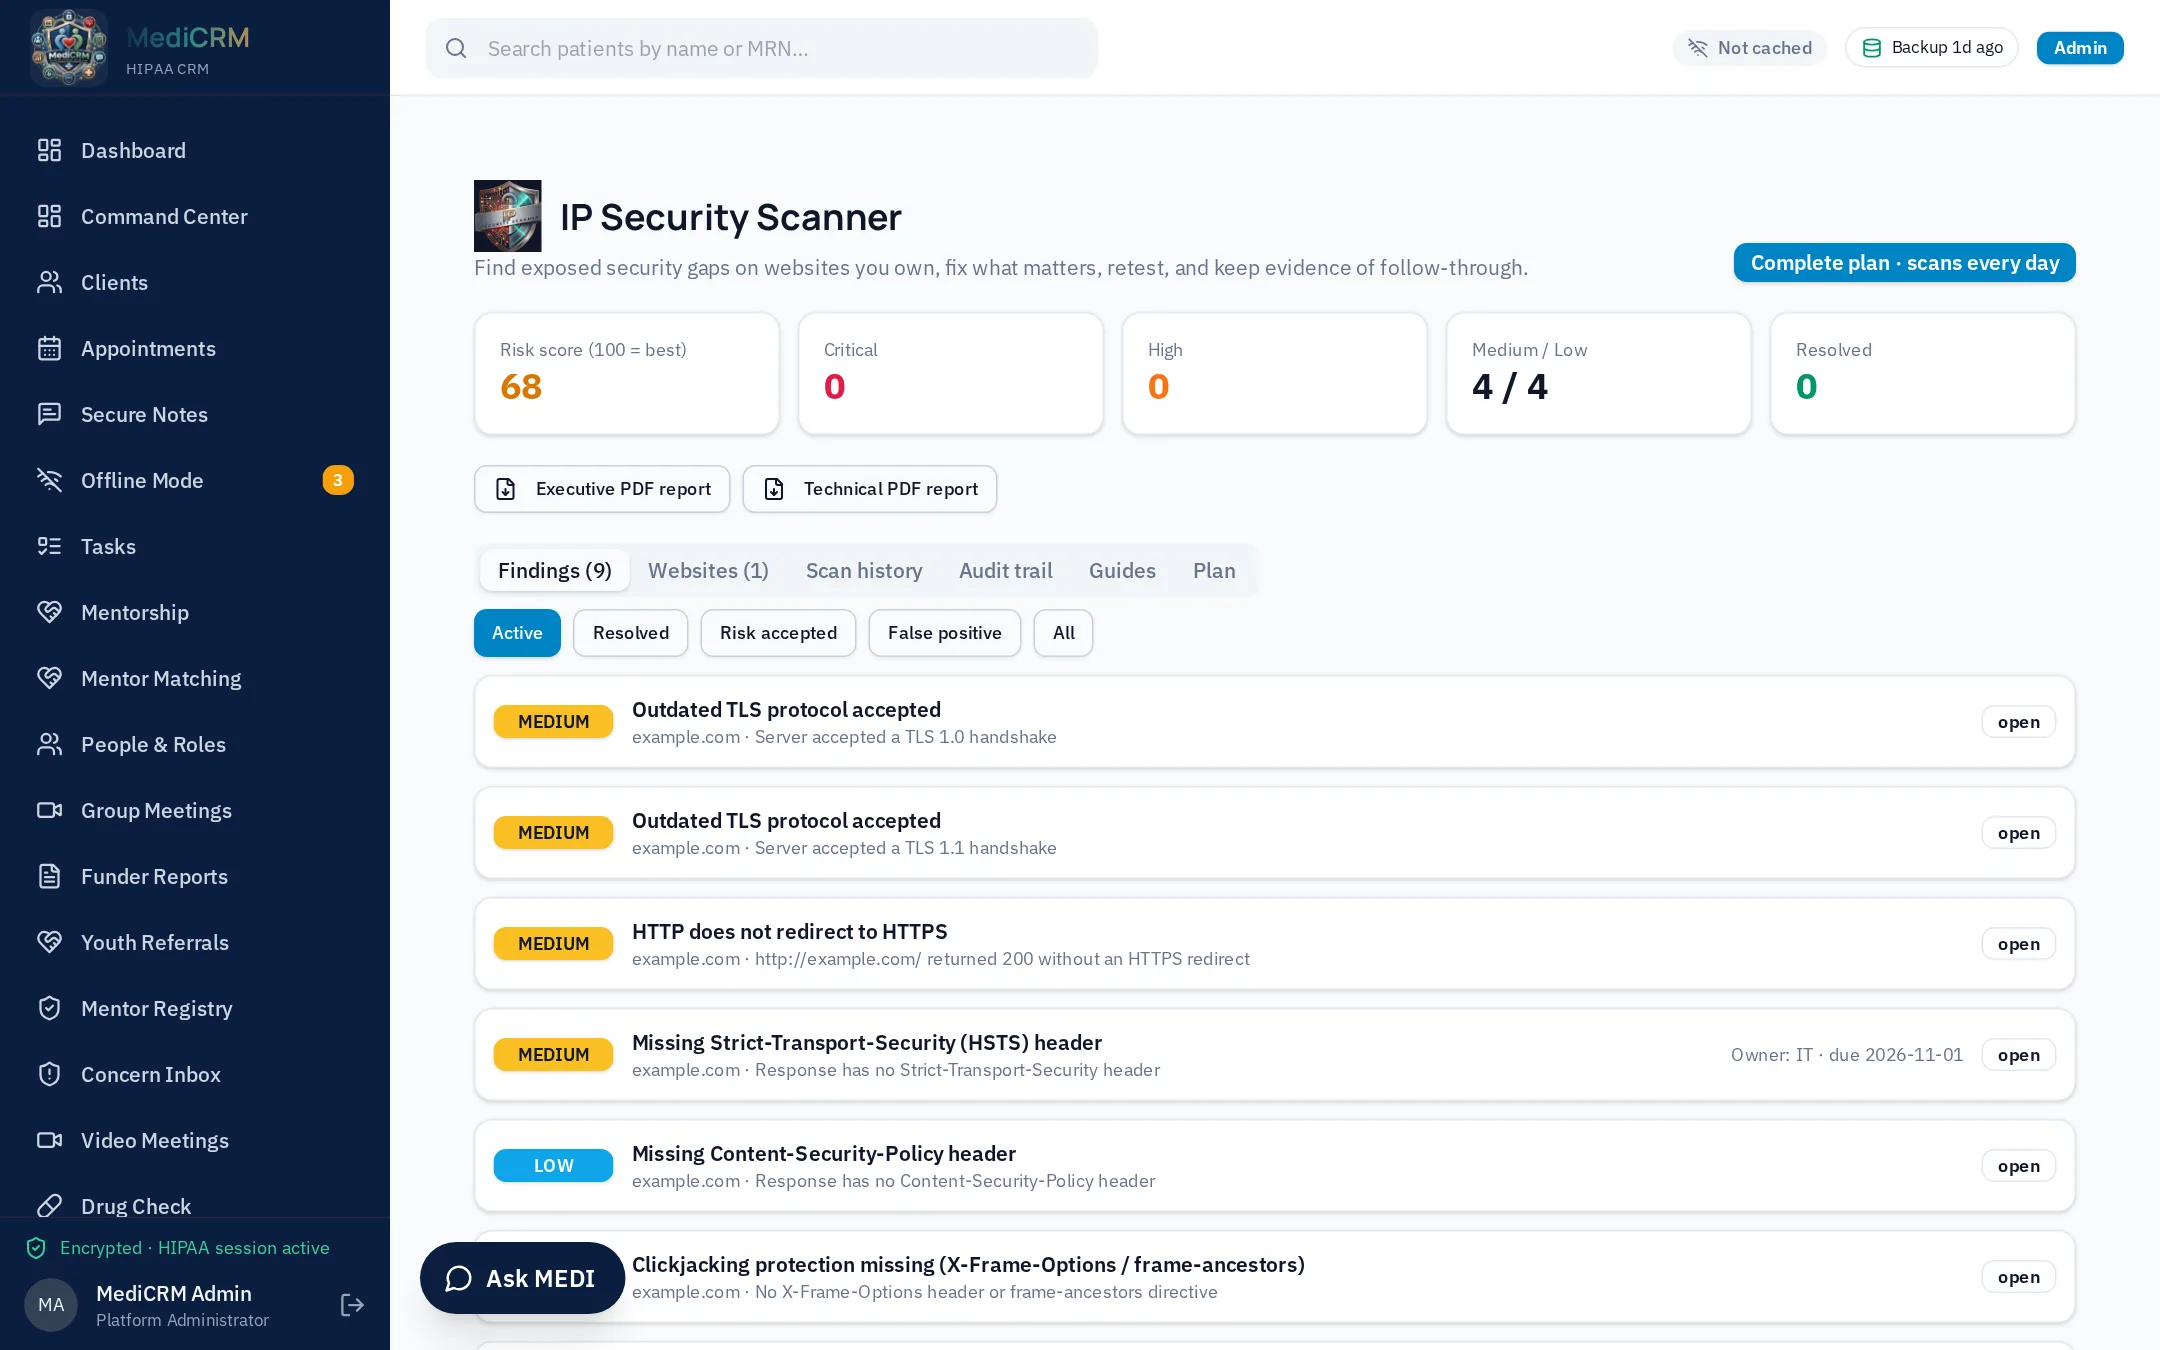This screenshot has height=1350, width=2160.
Task: Click the Ask MEDI chat button
Action: click(522, 1278)
